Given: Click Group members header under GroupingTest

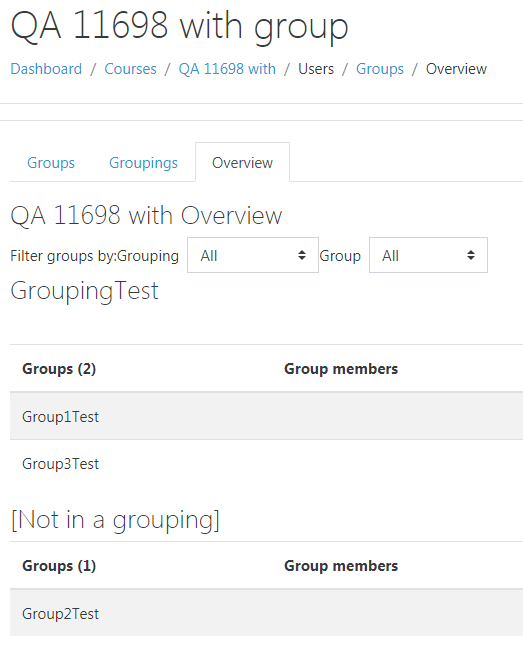Looking at the screenshot, I should [341, 368].
